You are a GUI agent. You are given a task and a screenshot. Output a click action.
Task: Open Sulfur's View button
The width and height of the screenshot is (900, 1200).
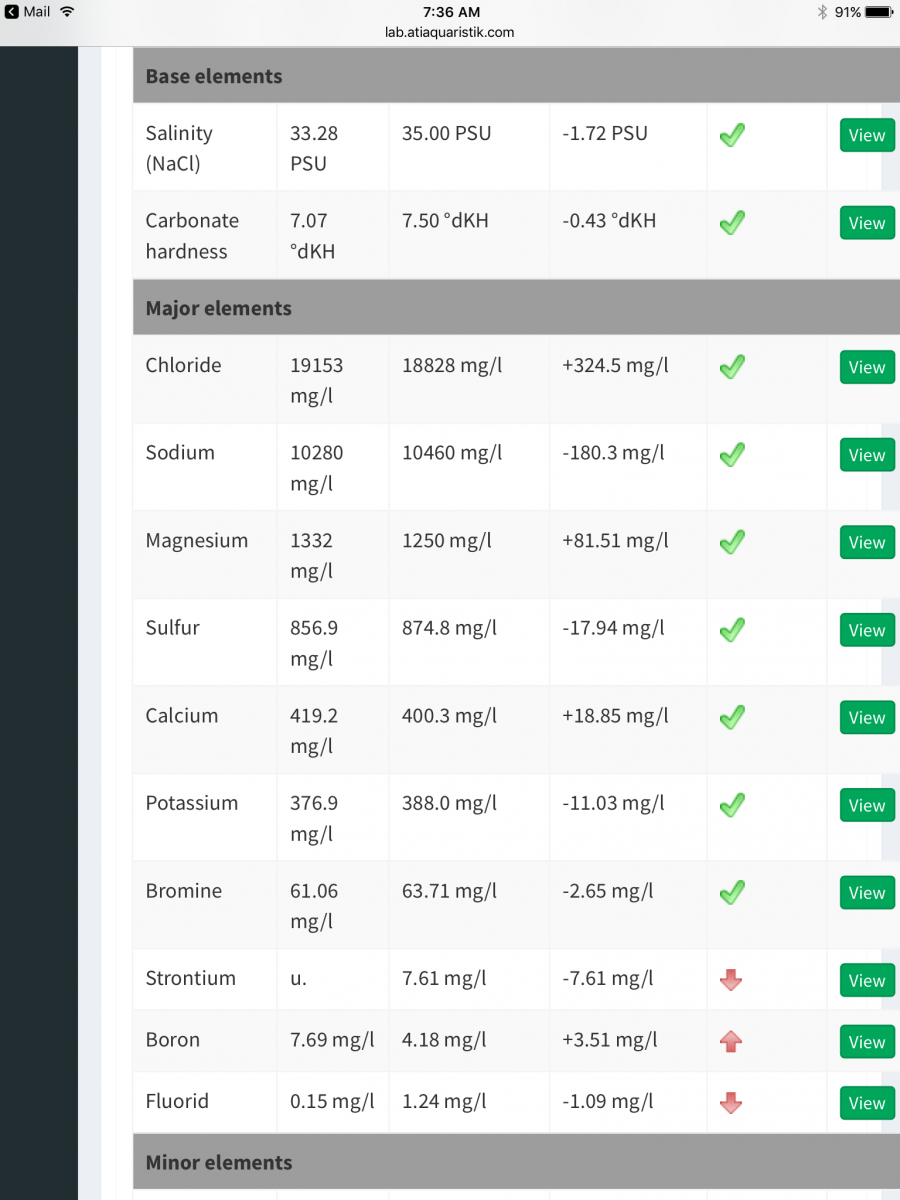[x=867, y=630]
